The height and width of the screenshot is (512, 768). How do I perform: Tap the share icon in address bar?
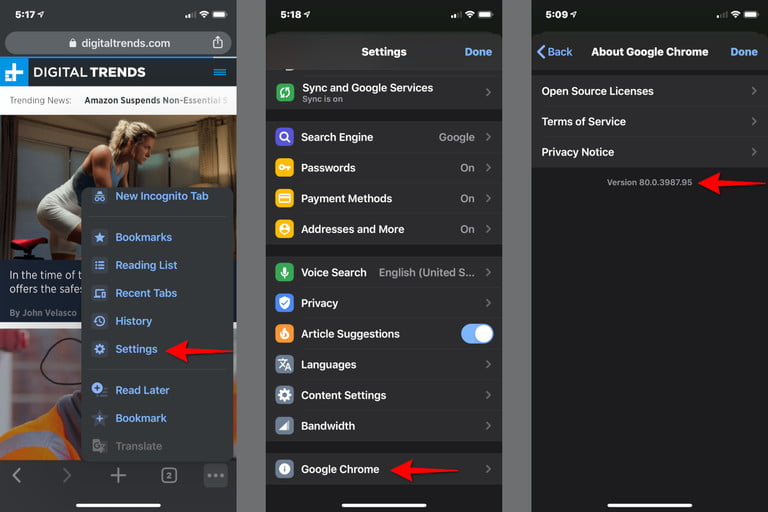tap(217, 43)
